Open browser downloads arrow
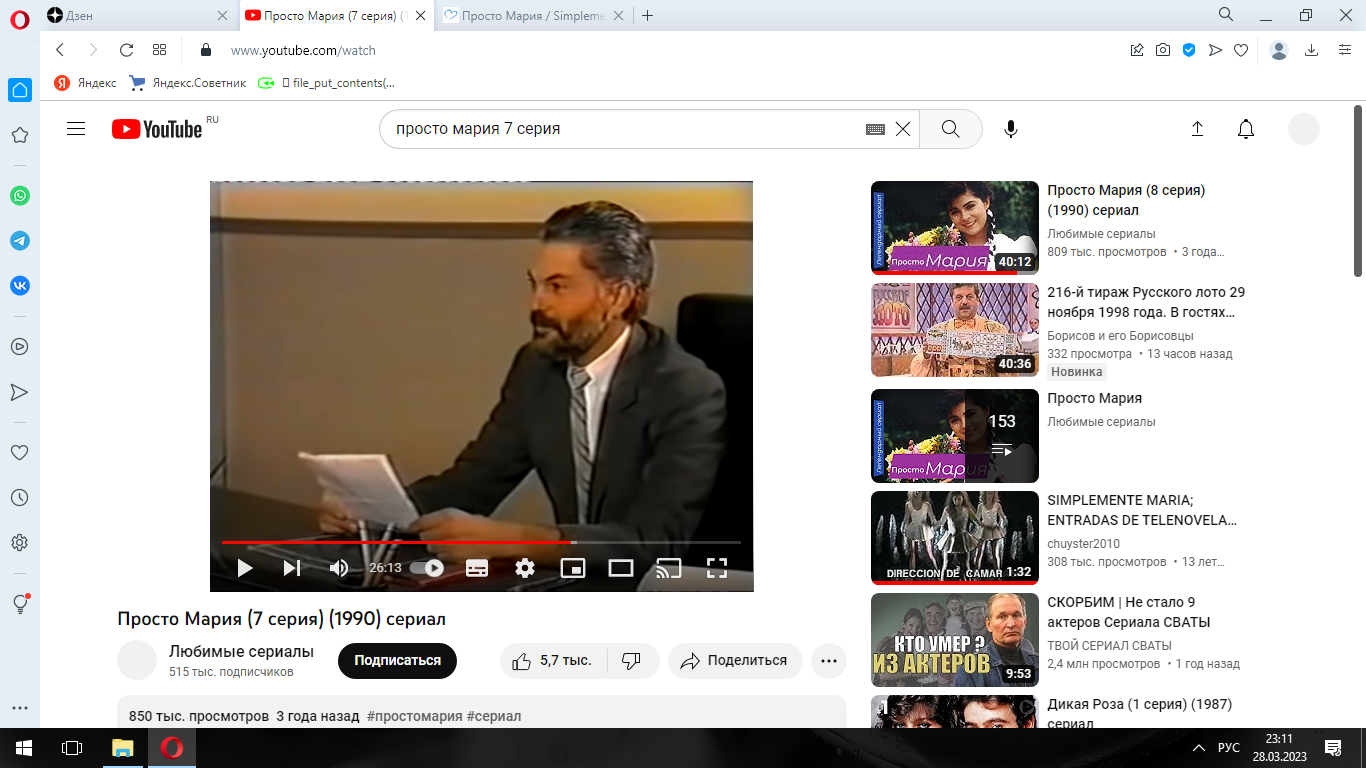The height and width of the screenshot is (768, 1366). tap(1312, 50)
